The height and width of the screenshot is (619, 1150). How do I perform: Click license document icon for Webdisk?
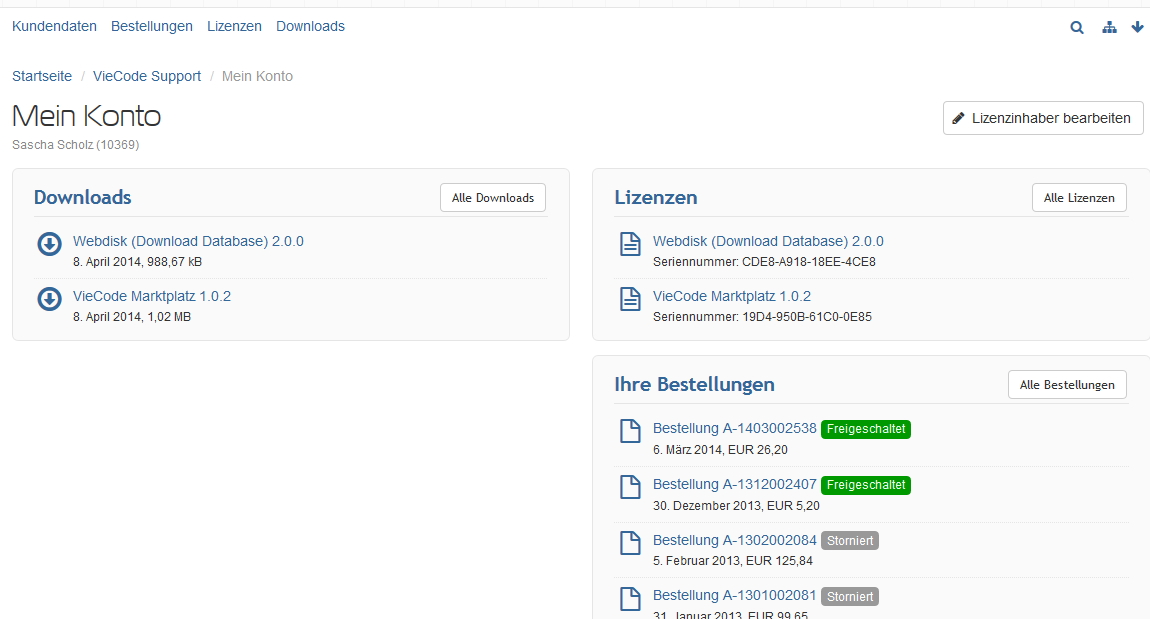pyautogui.click(x=630, y=244)
